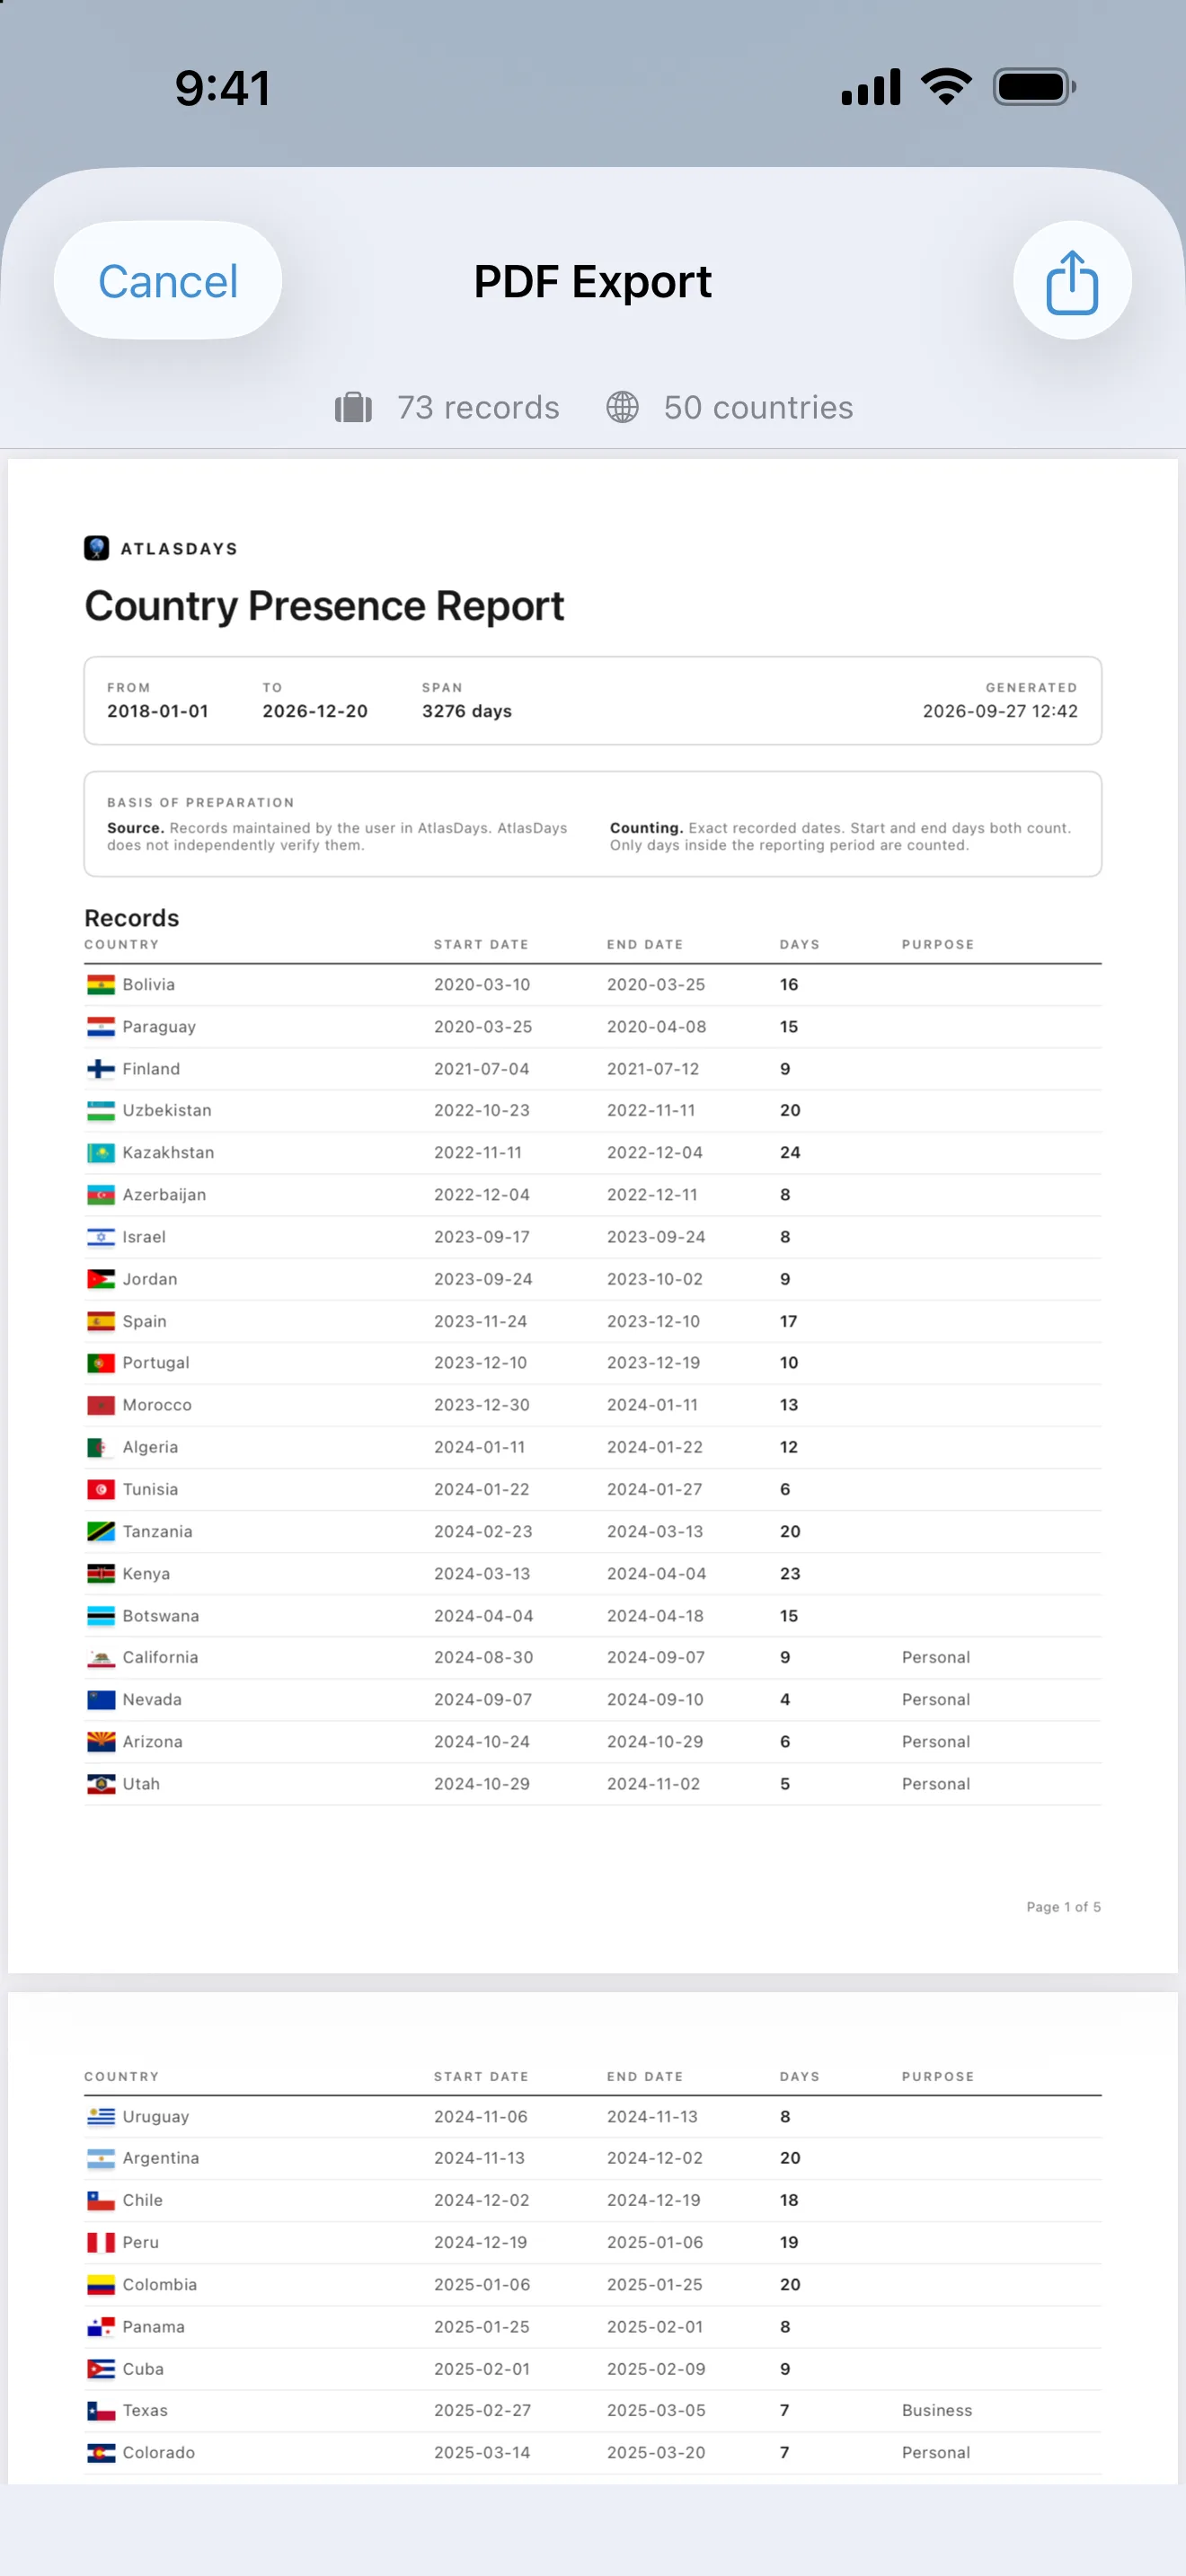Tap the globe countries icon
Screen dimensions: 1186x2576
[622, 408]
